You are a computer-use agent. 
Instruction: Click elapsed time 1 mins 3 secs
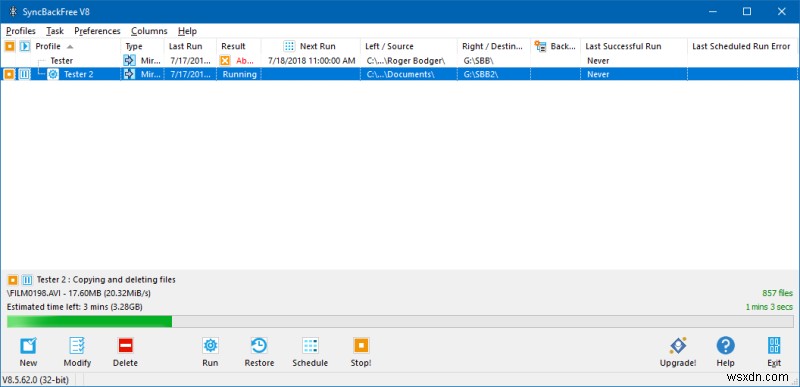[x=769, y=307]
